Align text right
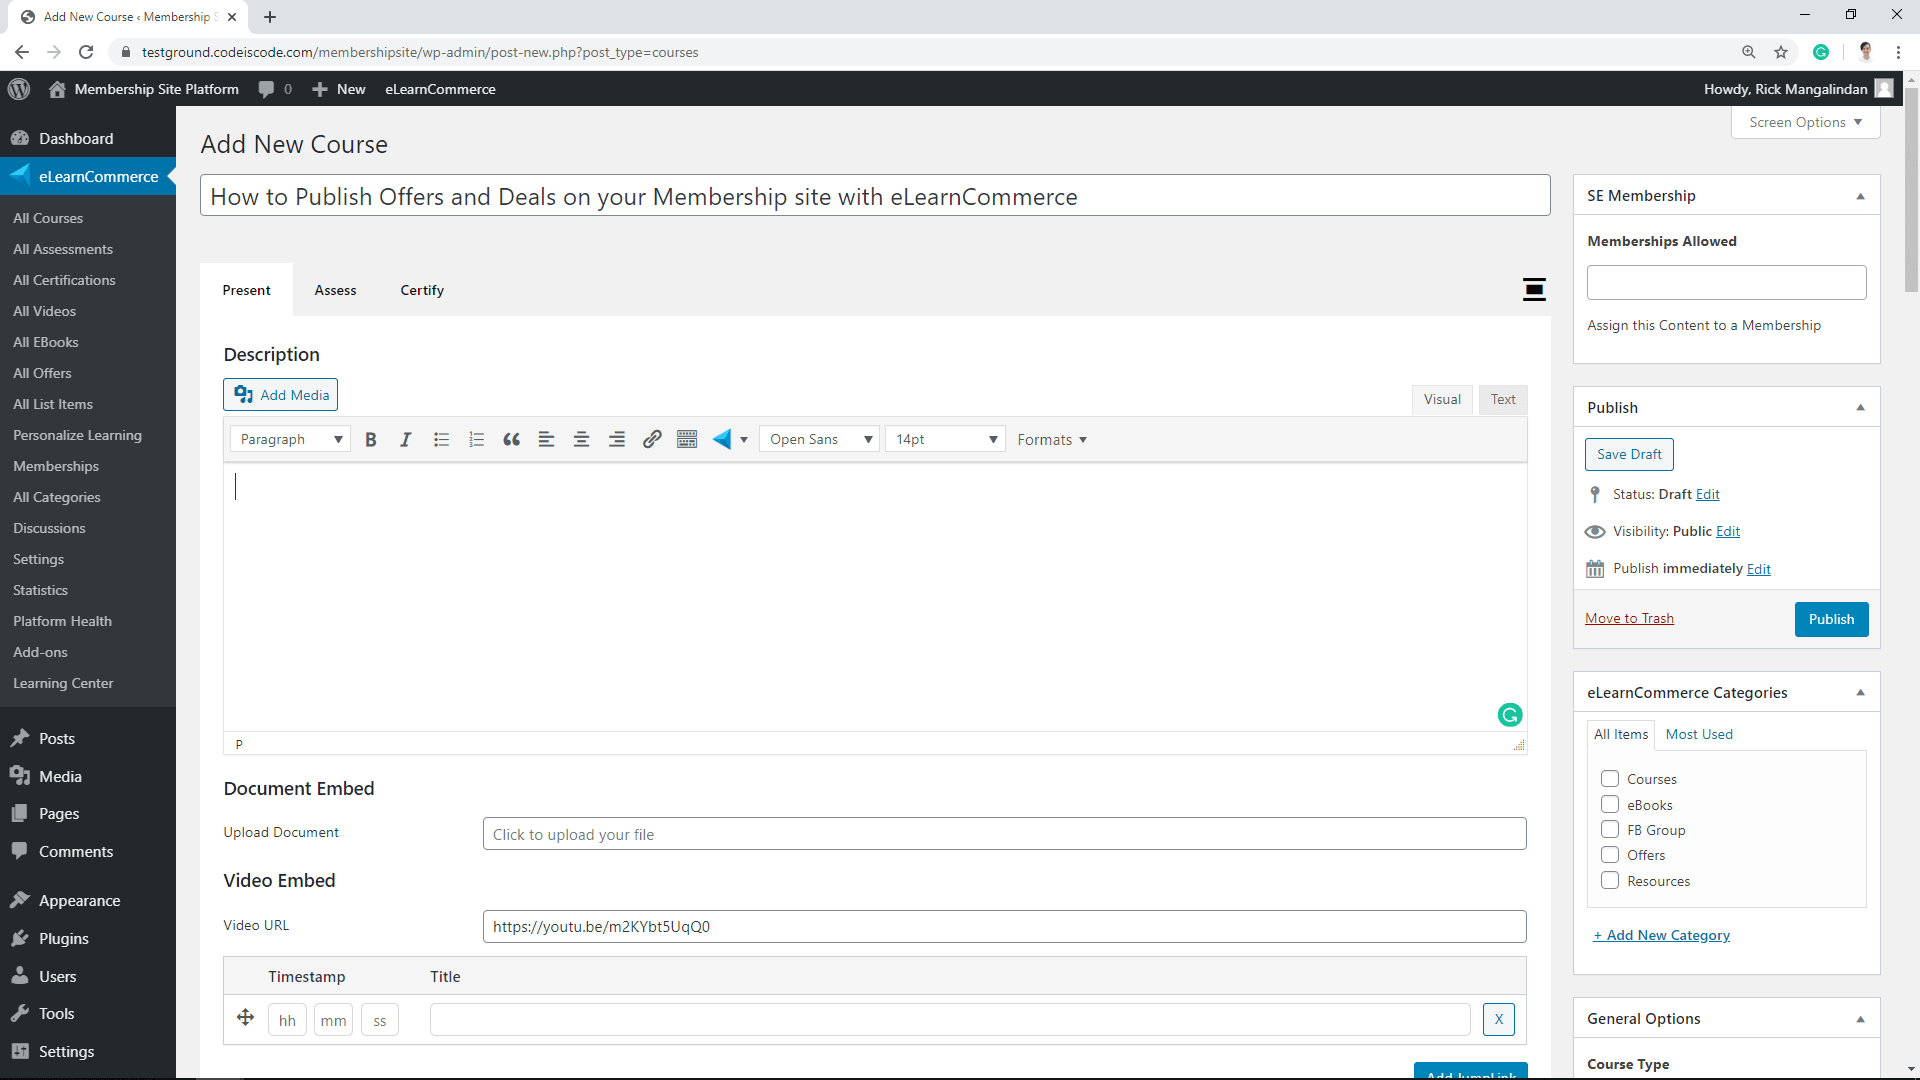This screenshot has height=1080, width=1920. coord(617,440)
